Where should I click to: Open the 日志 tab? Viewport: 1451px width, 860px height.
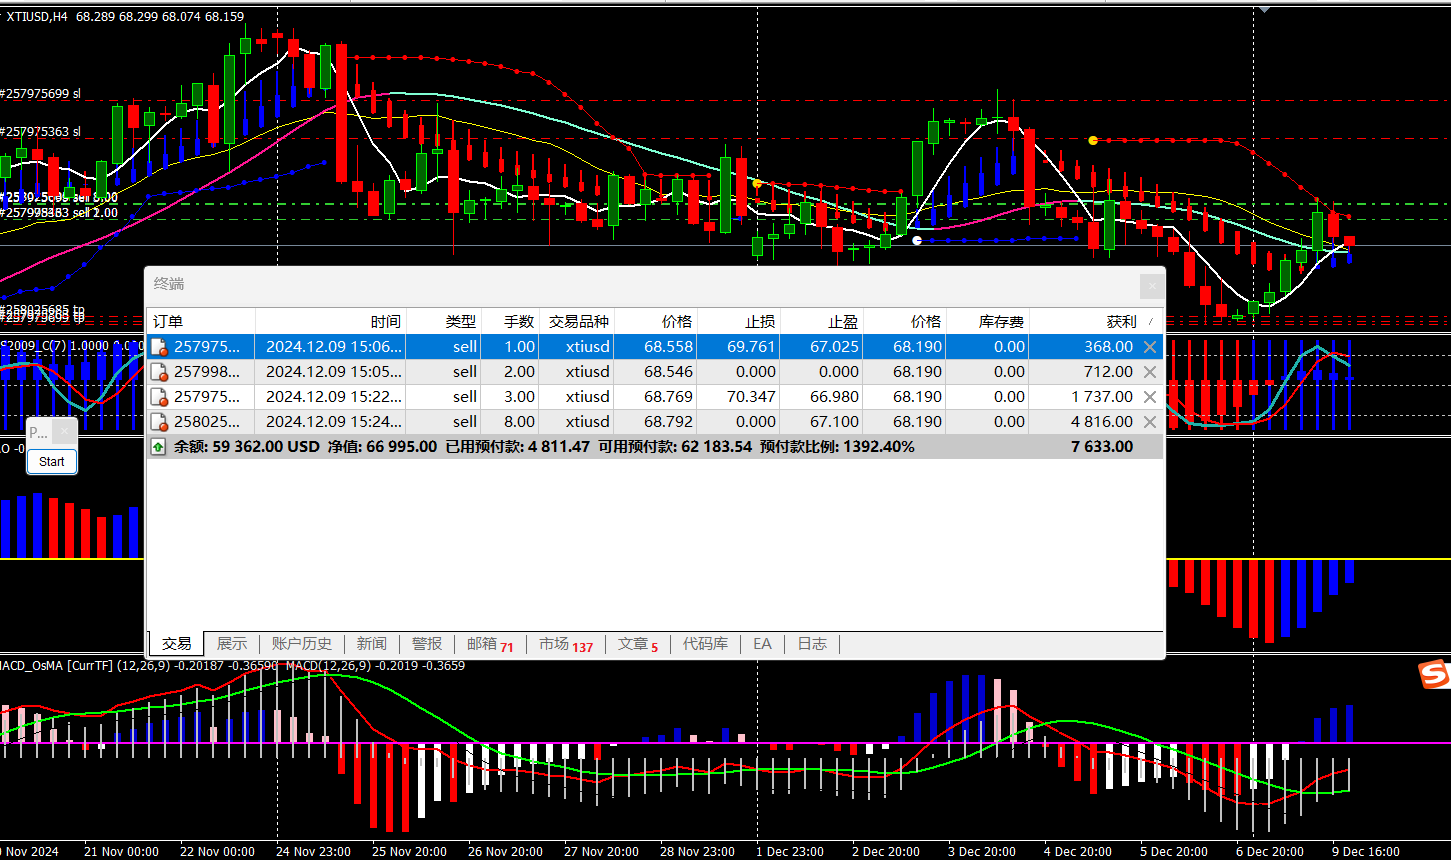pos(812,644)
